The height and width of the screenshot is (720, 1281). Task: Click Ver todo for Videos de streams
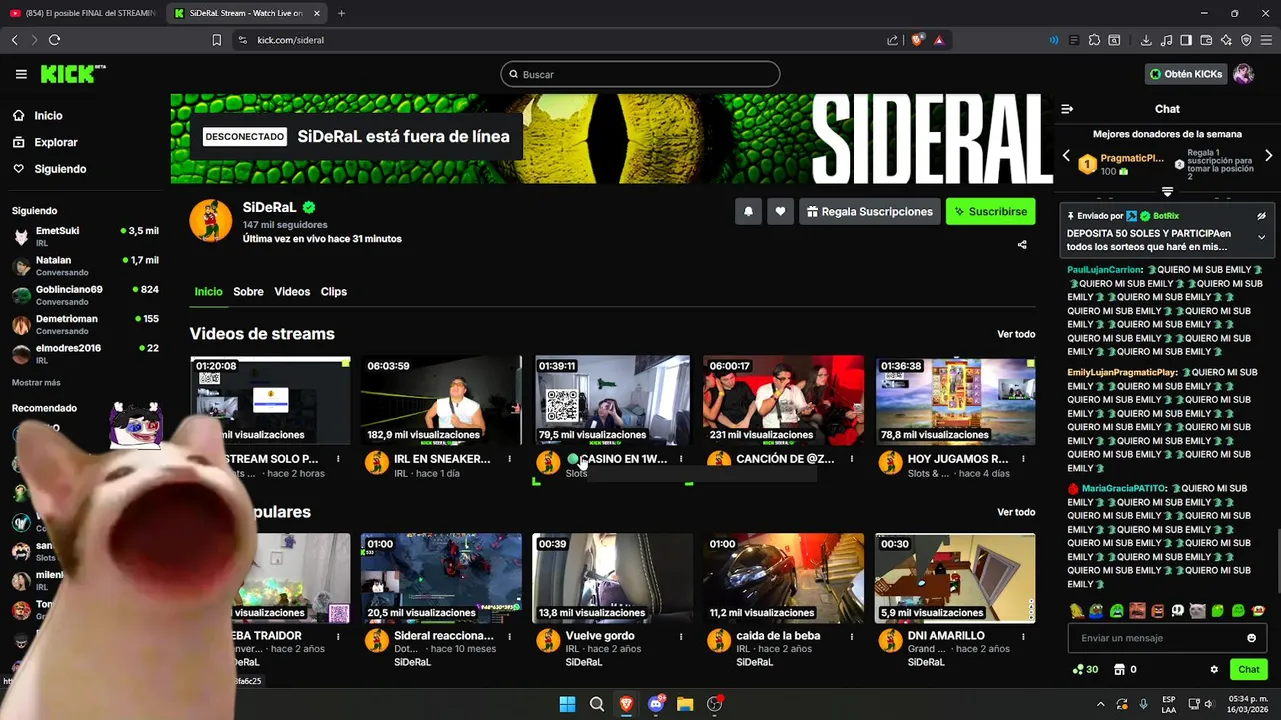click(1016, 334)
